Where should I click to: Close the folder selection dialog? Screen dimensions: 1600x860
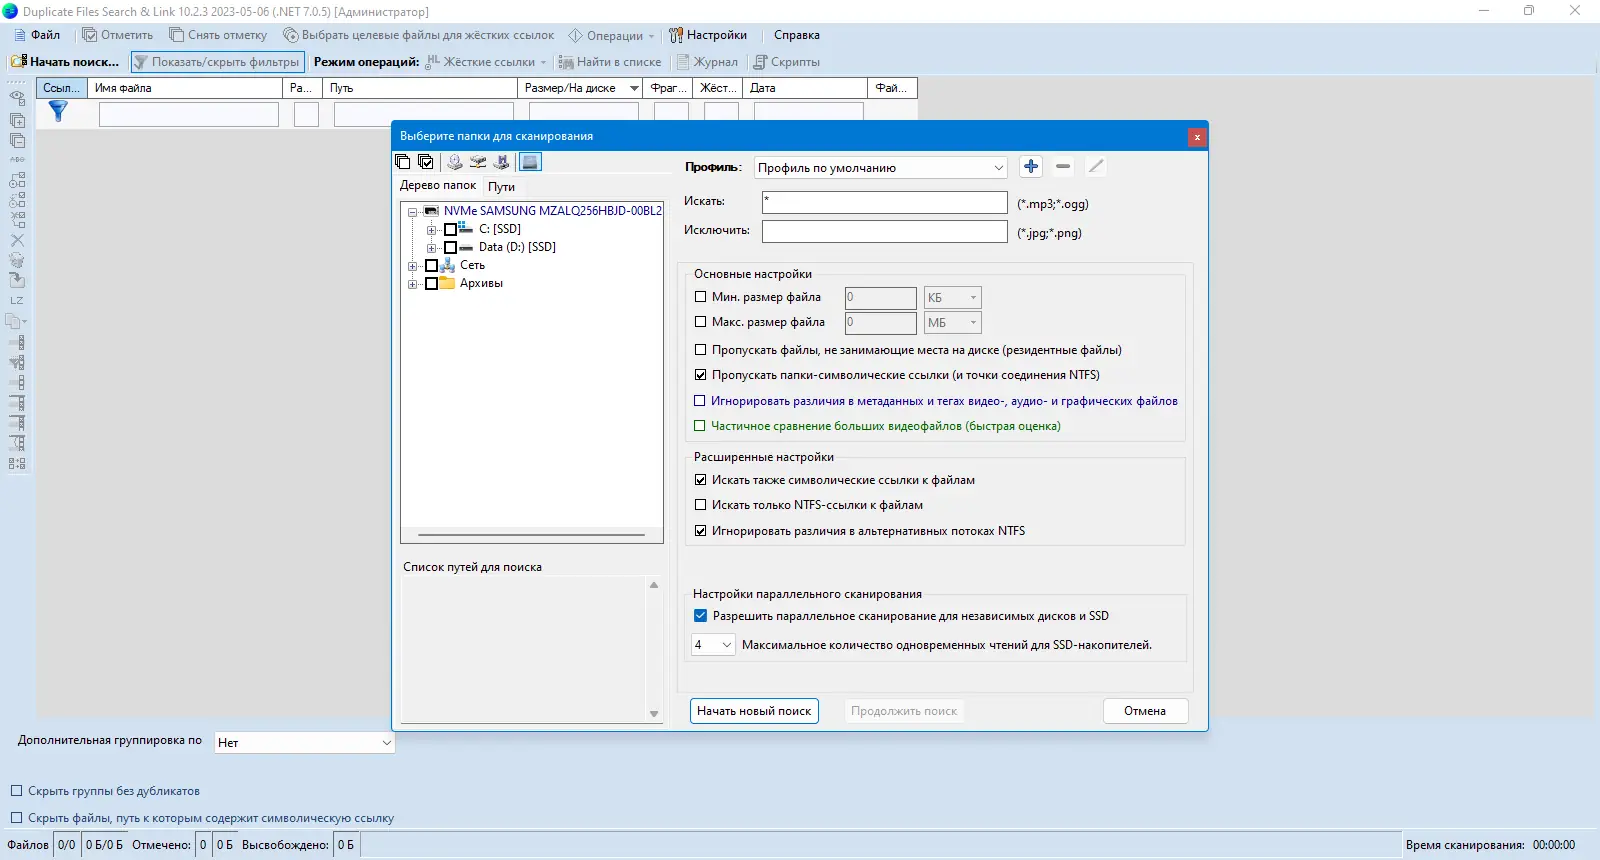click(x=1197, y=137)
